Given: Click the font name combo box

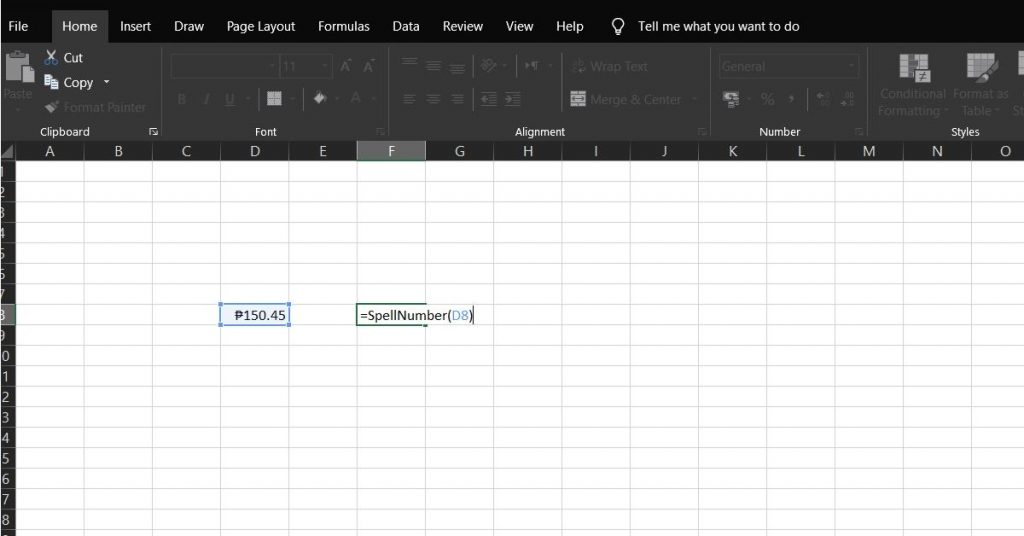Looking at the screenshot, I should point(224,66).
